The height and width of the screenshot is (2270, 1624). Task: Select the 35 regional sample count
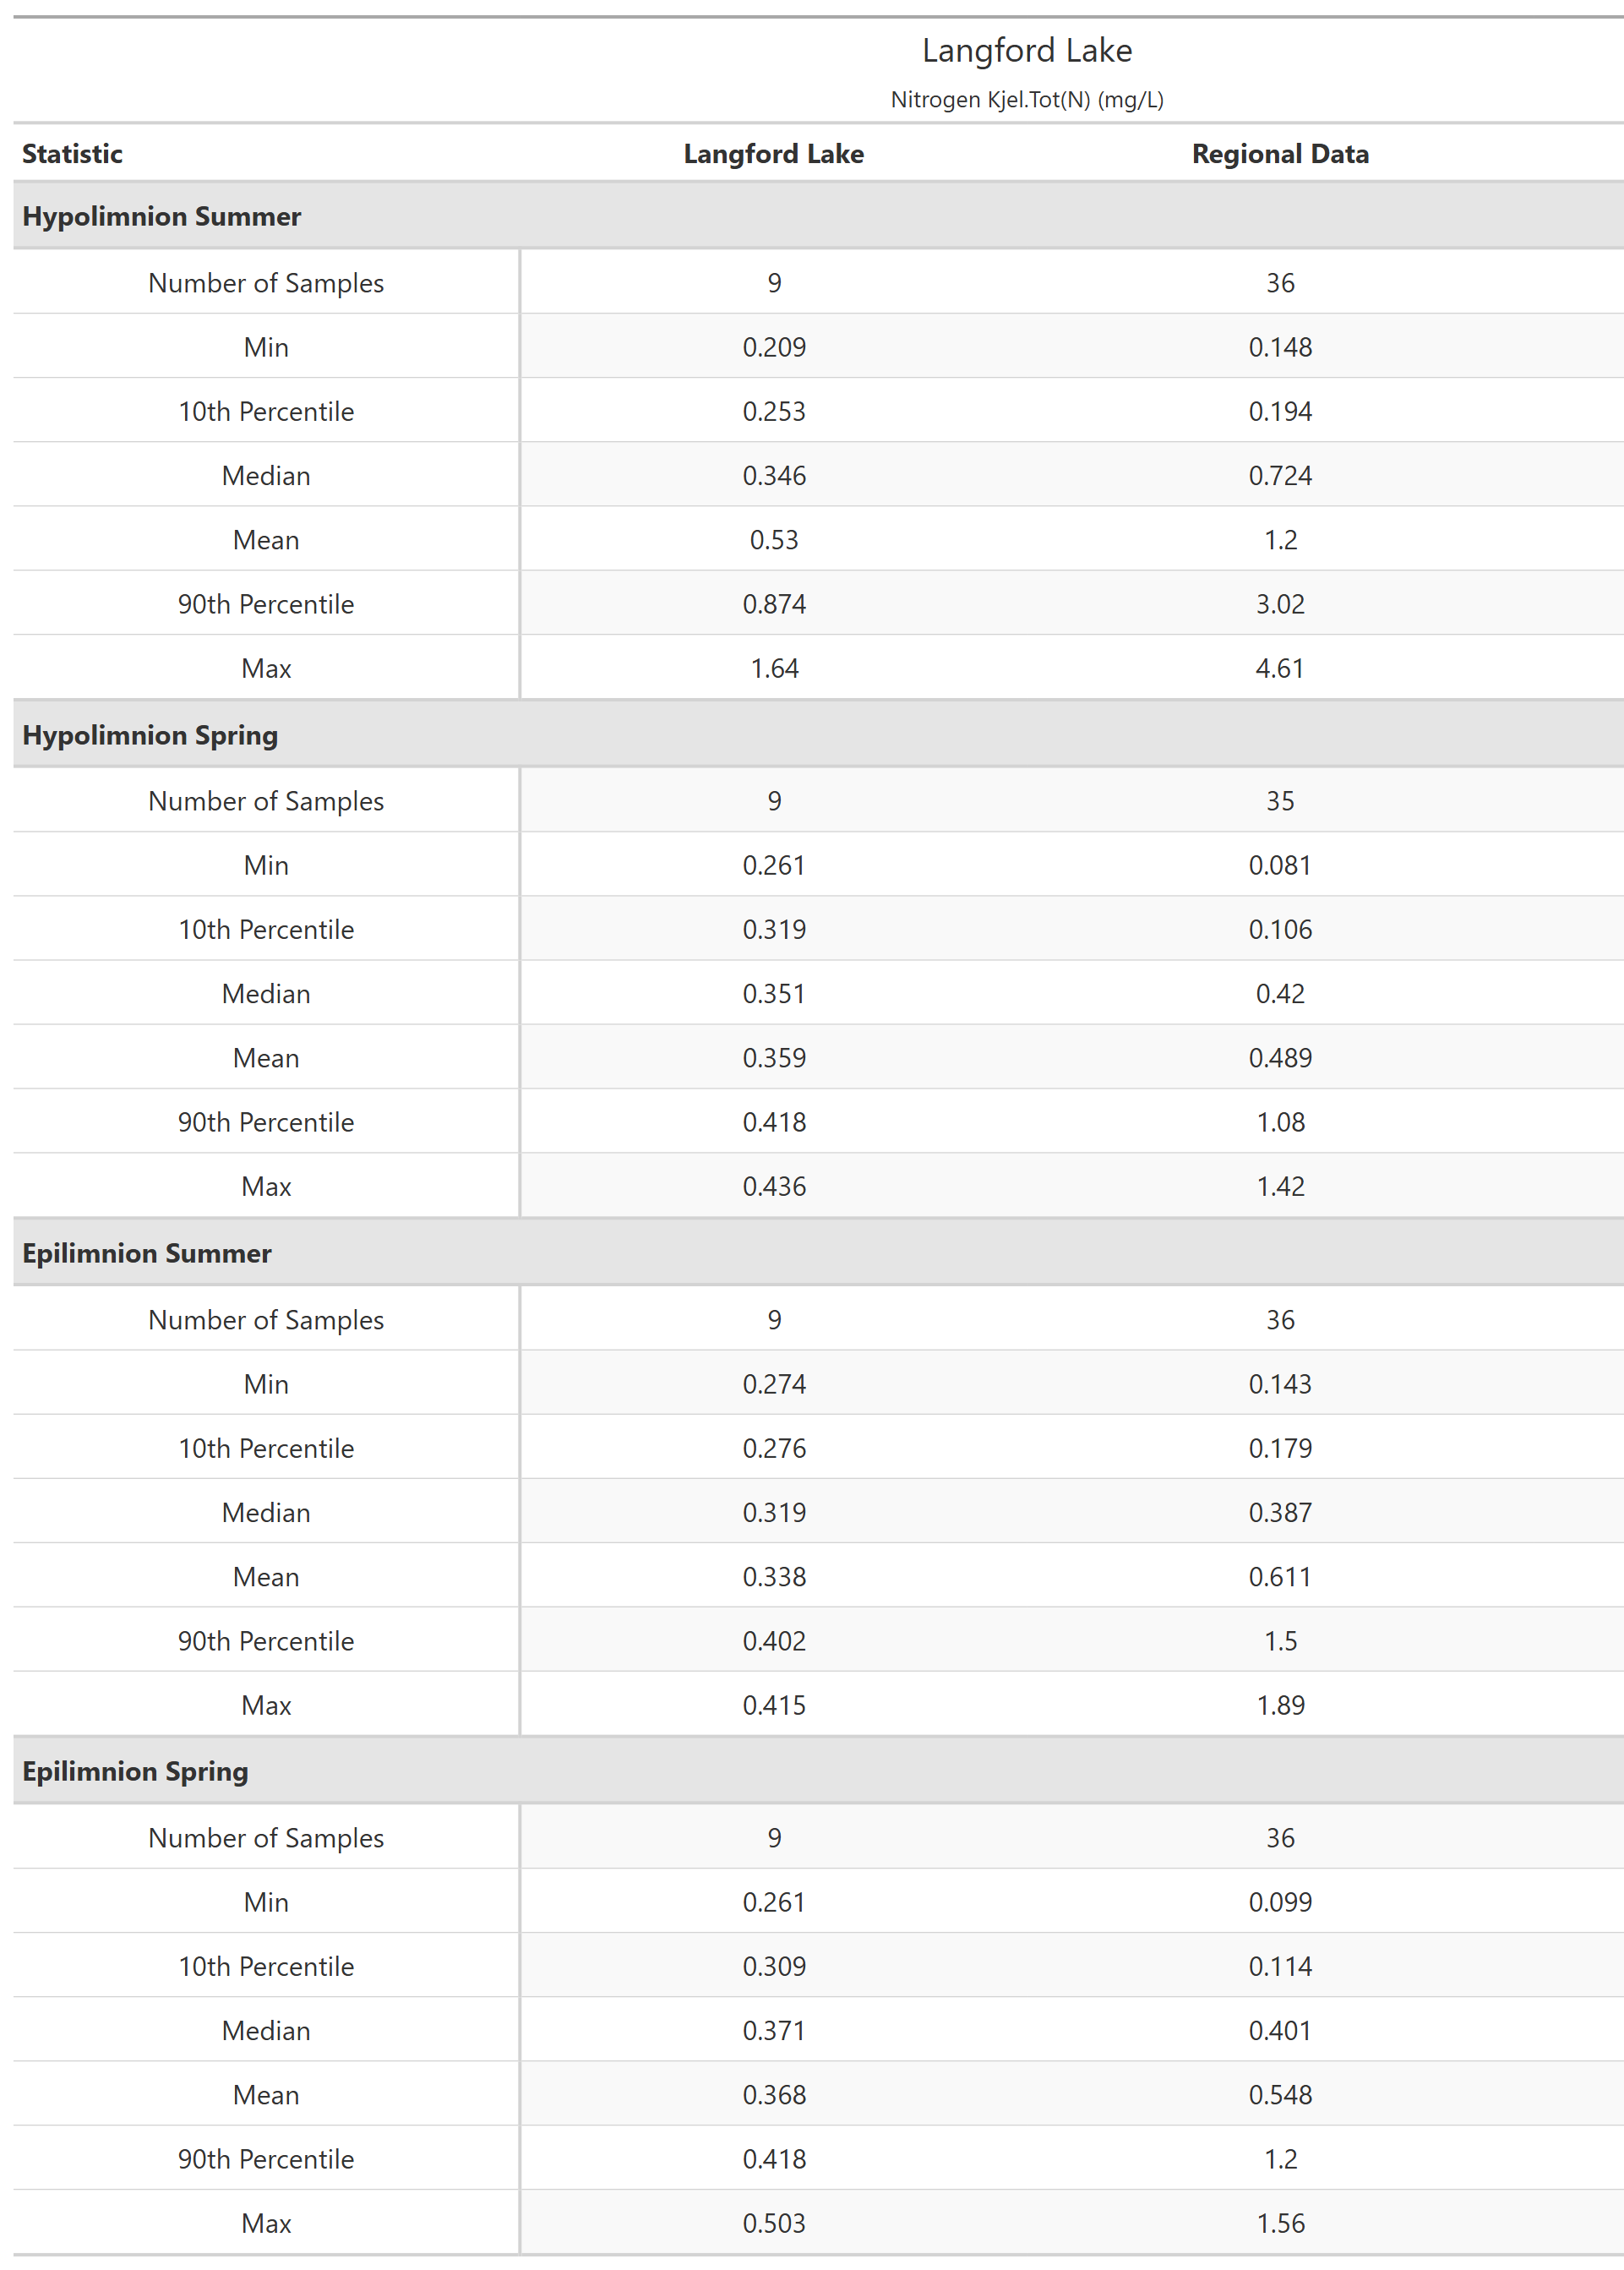point(1280,801)
